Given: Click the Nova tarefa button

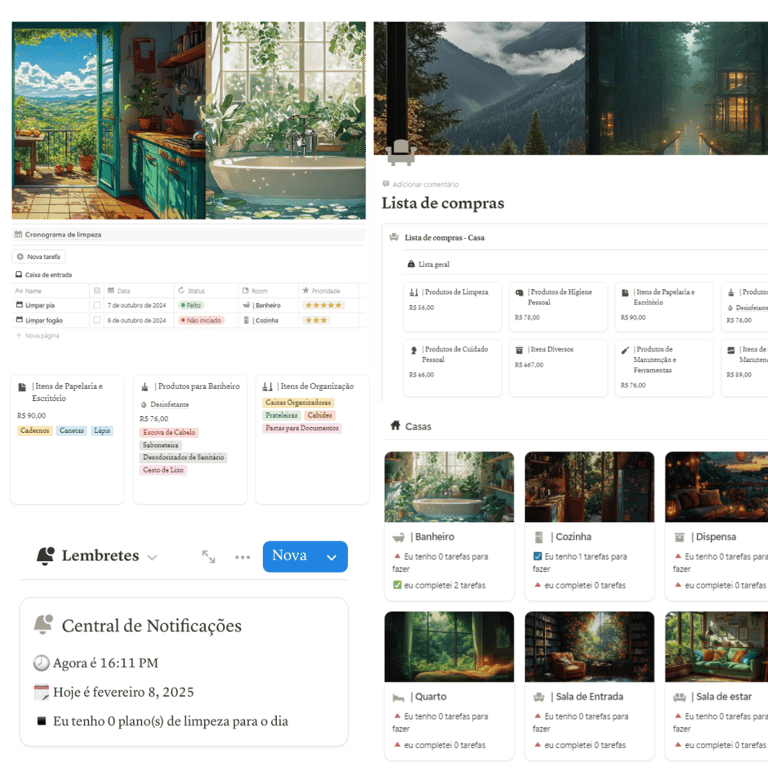Looking at the screenshot, I should coord(39,257).
